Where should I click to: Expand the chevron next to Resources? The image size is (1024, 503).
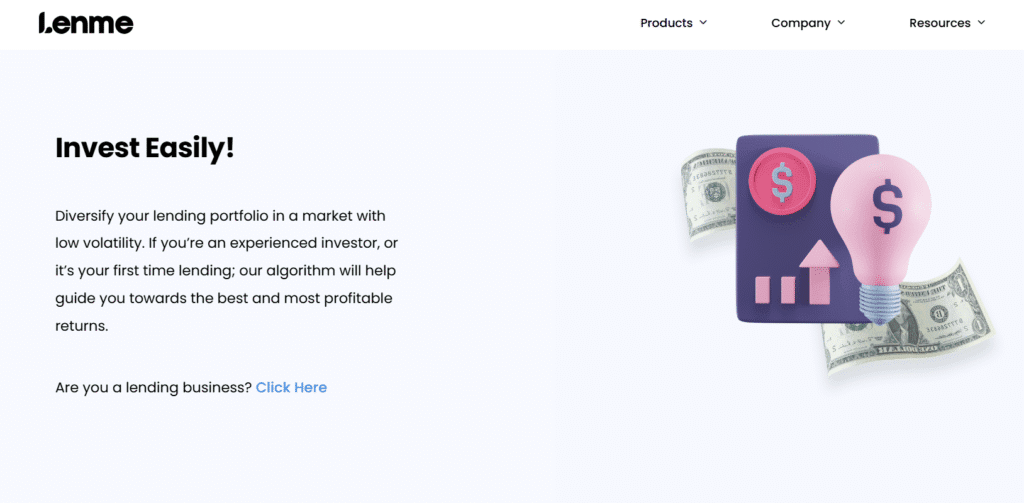coord(981,23)
